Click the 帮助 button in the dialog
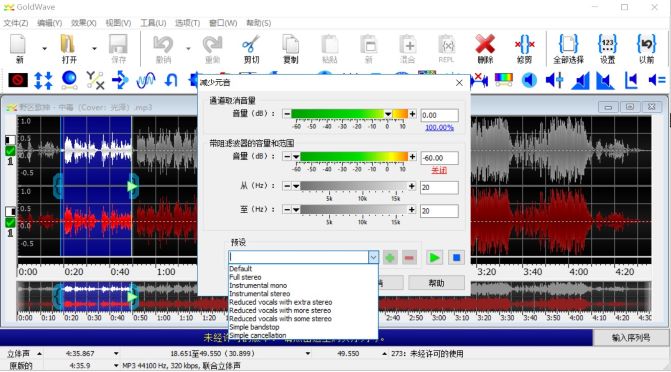The height and width of the screenshot is (372, 671). (436, 283)
